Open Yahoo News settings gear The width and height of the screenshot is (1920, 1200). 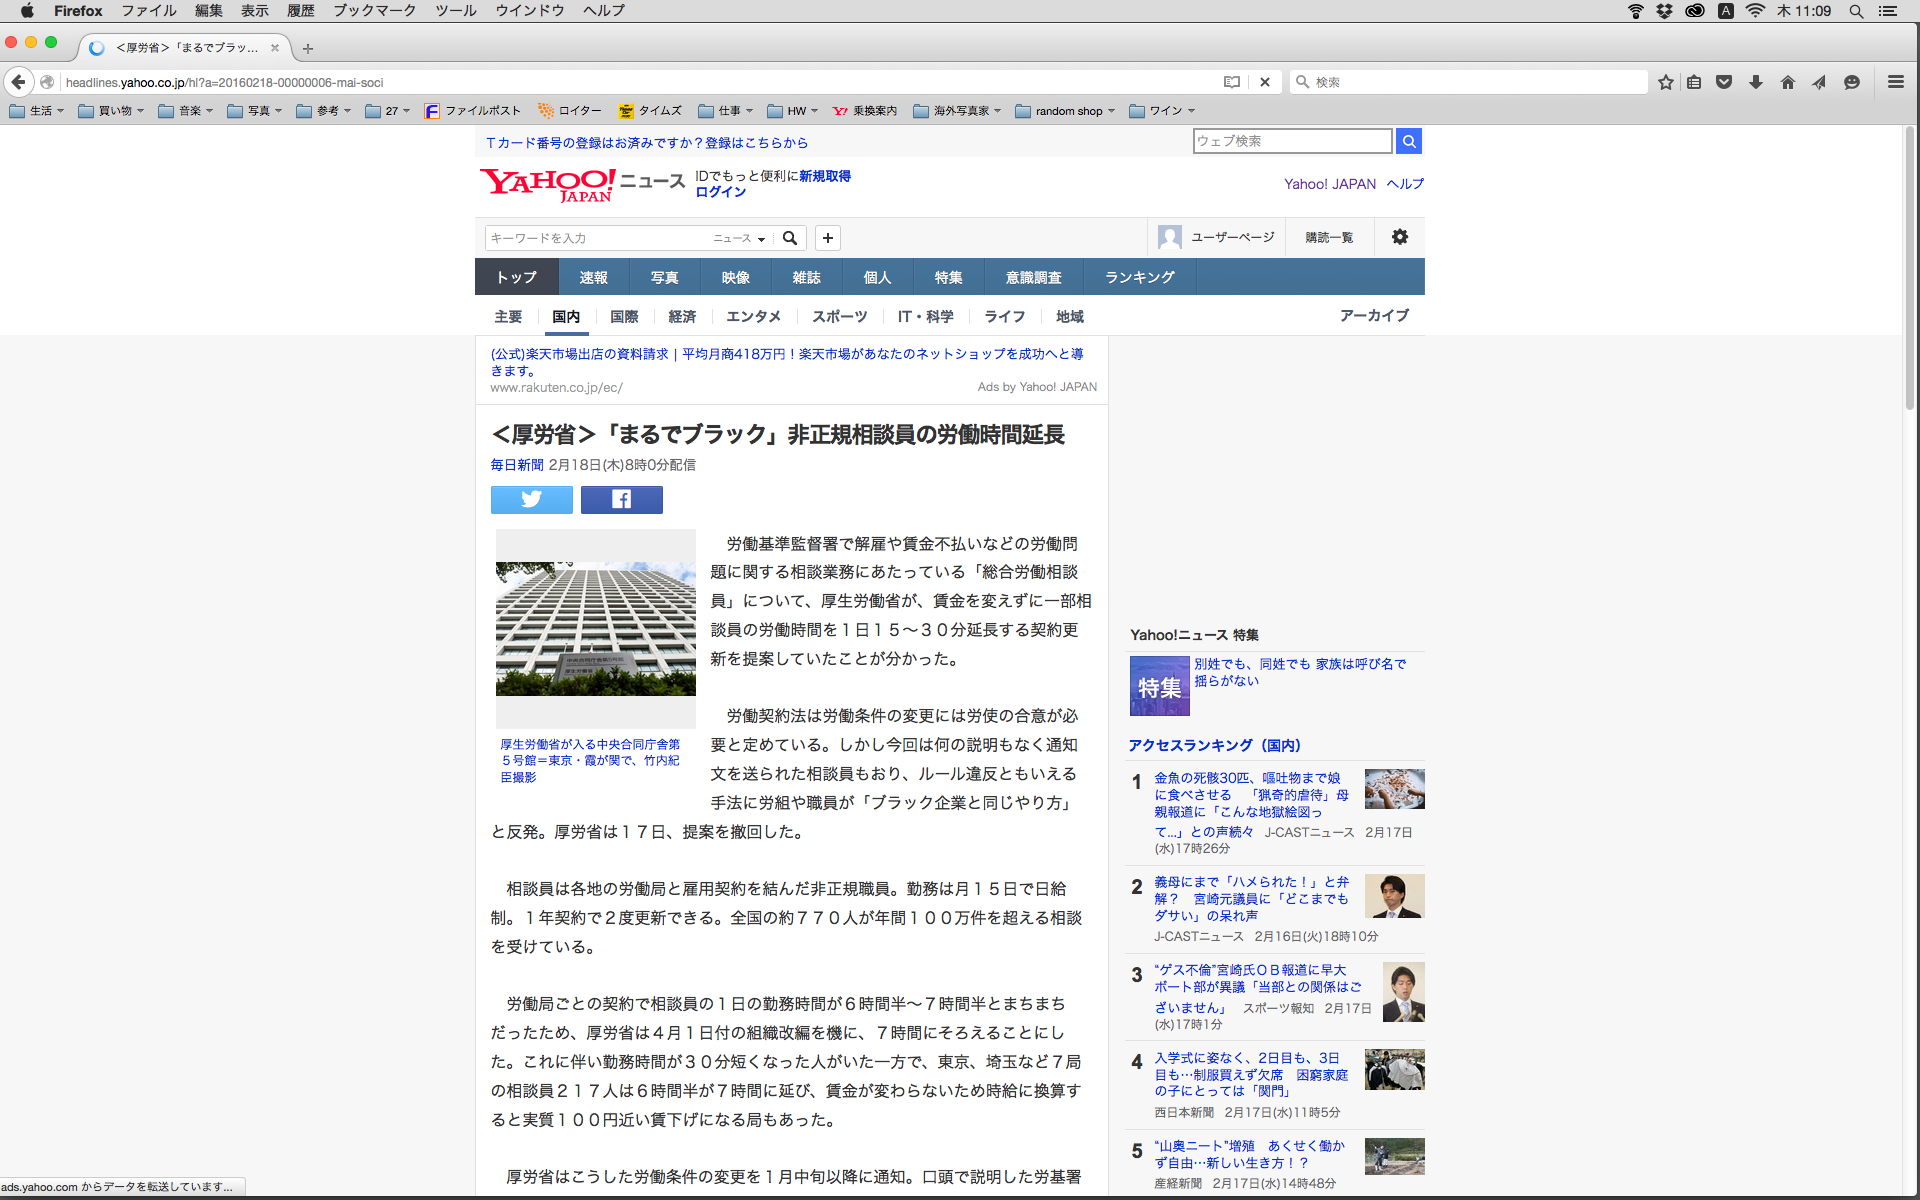(1399, 237)
